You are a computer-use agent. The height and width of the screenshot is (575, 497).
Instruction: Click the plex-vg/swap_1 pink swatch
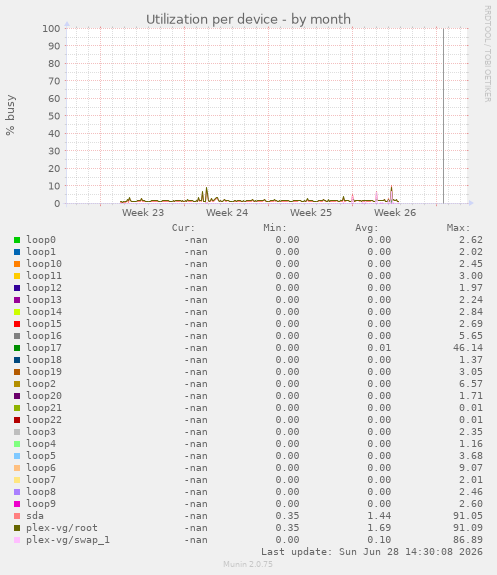(x=17, y=540)
